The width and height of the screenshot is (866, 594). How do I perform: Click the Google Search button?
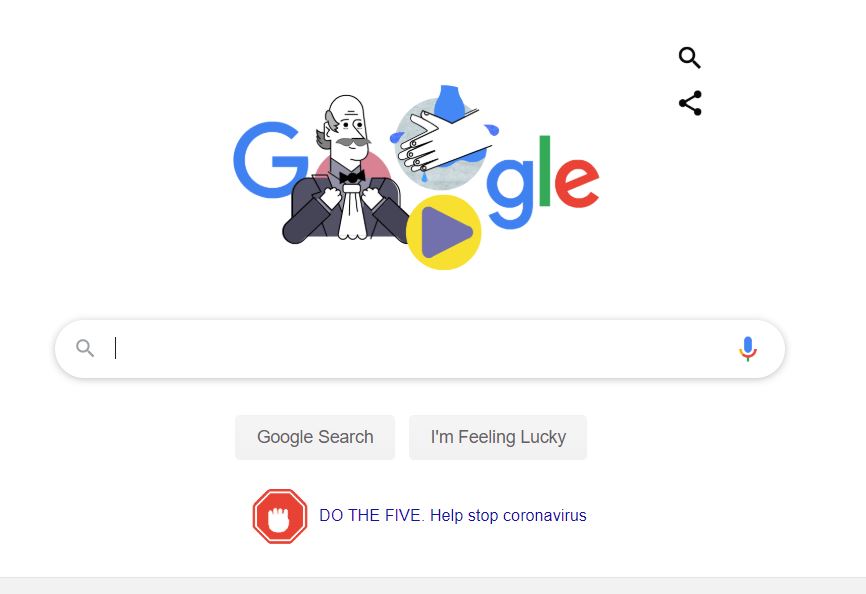pos(315,437)
